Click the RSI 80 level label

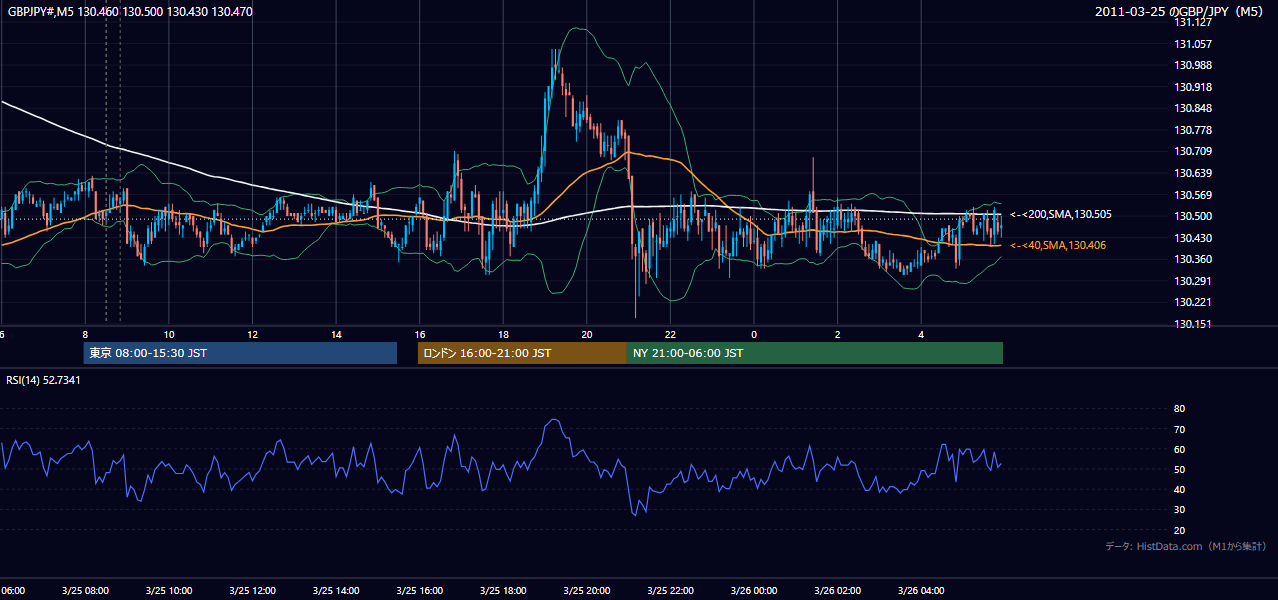[1179, 409]
